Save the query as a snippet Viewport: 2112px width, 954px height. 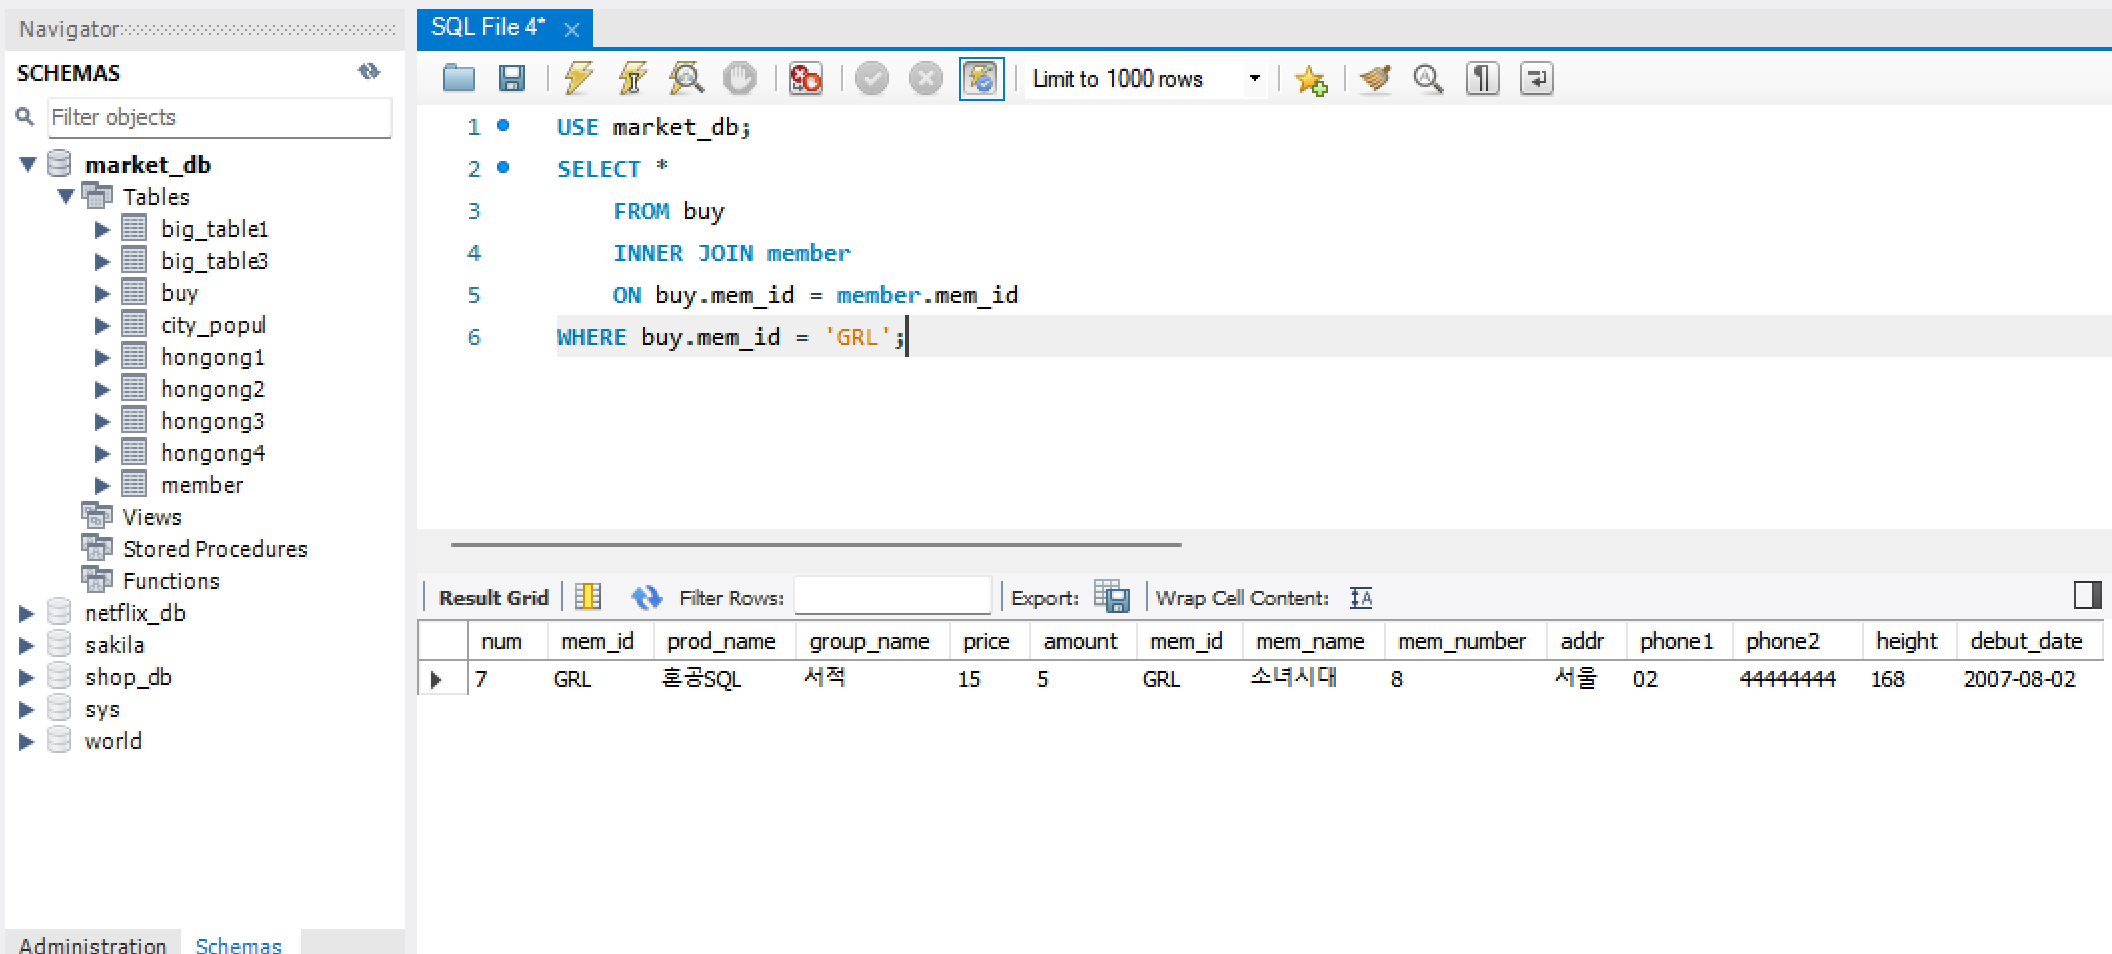[x=1311, y=80]
